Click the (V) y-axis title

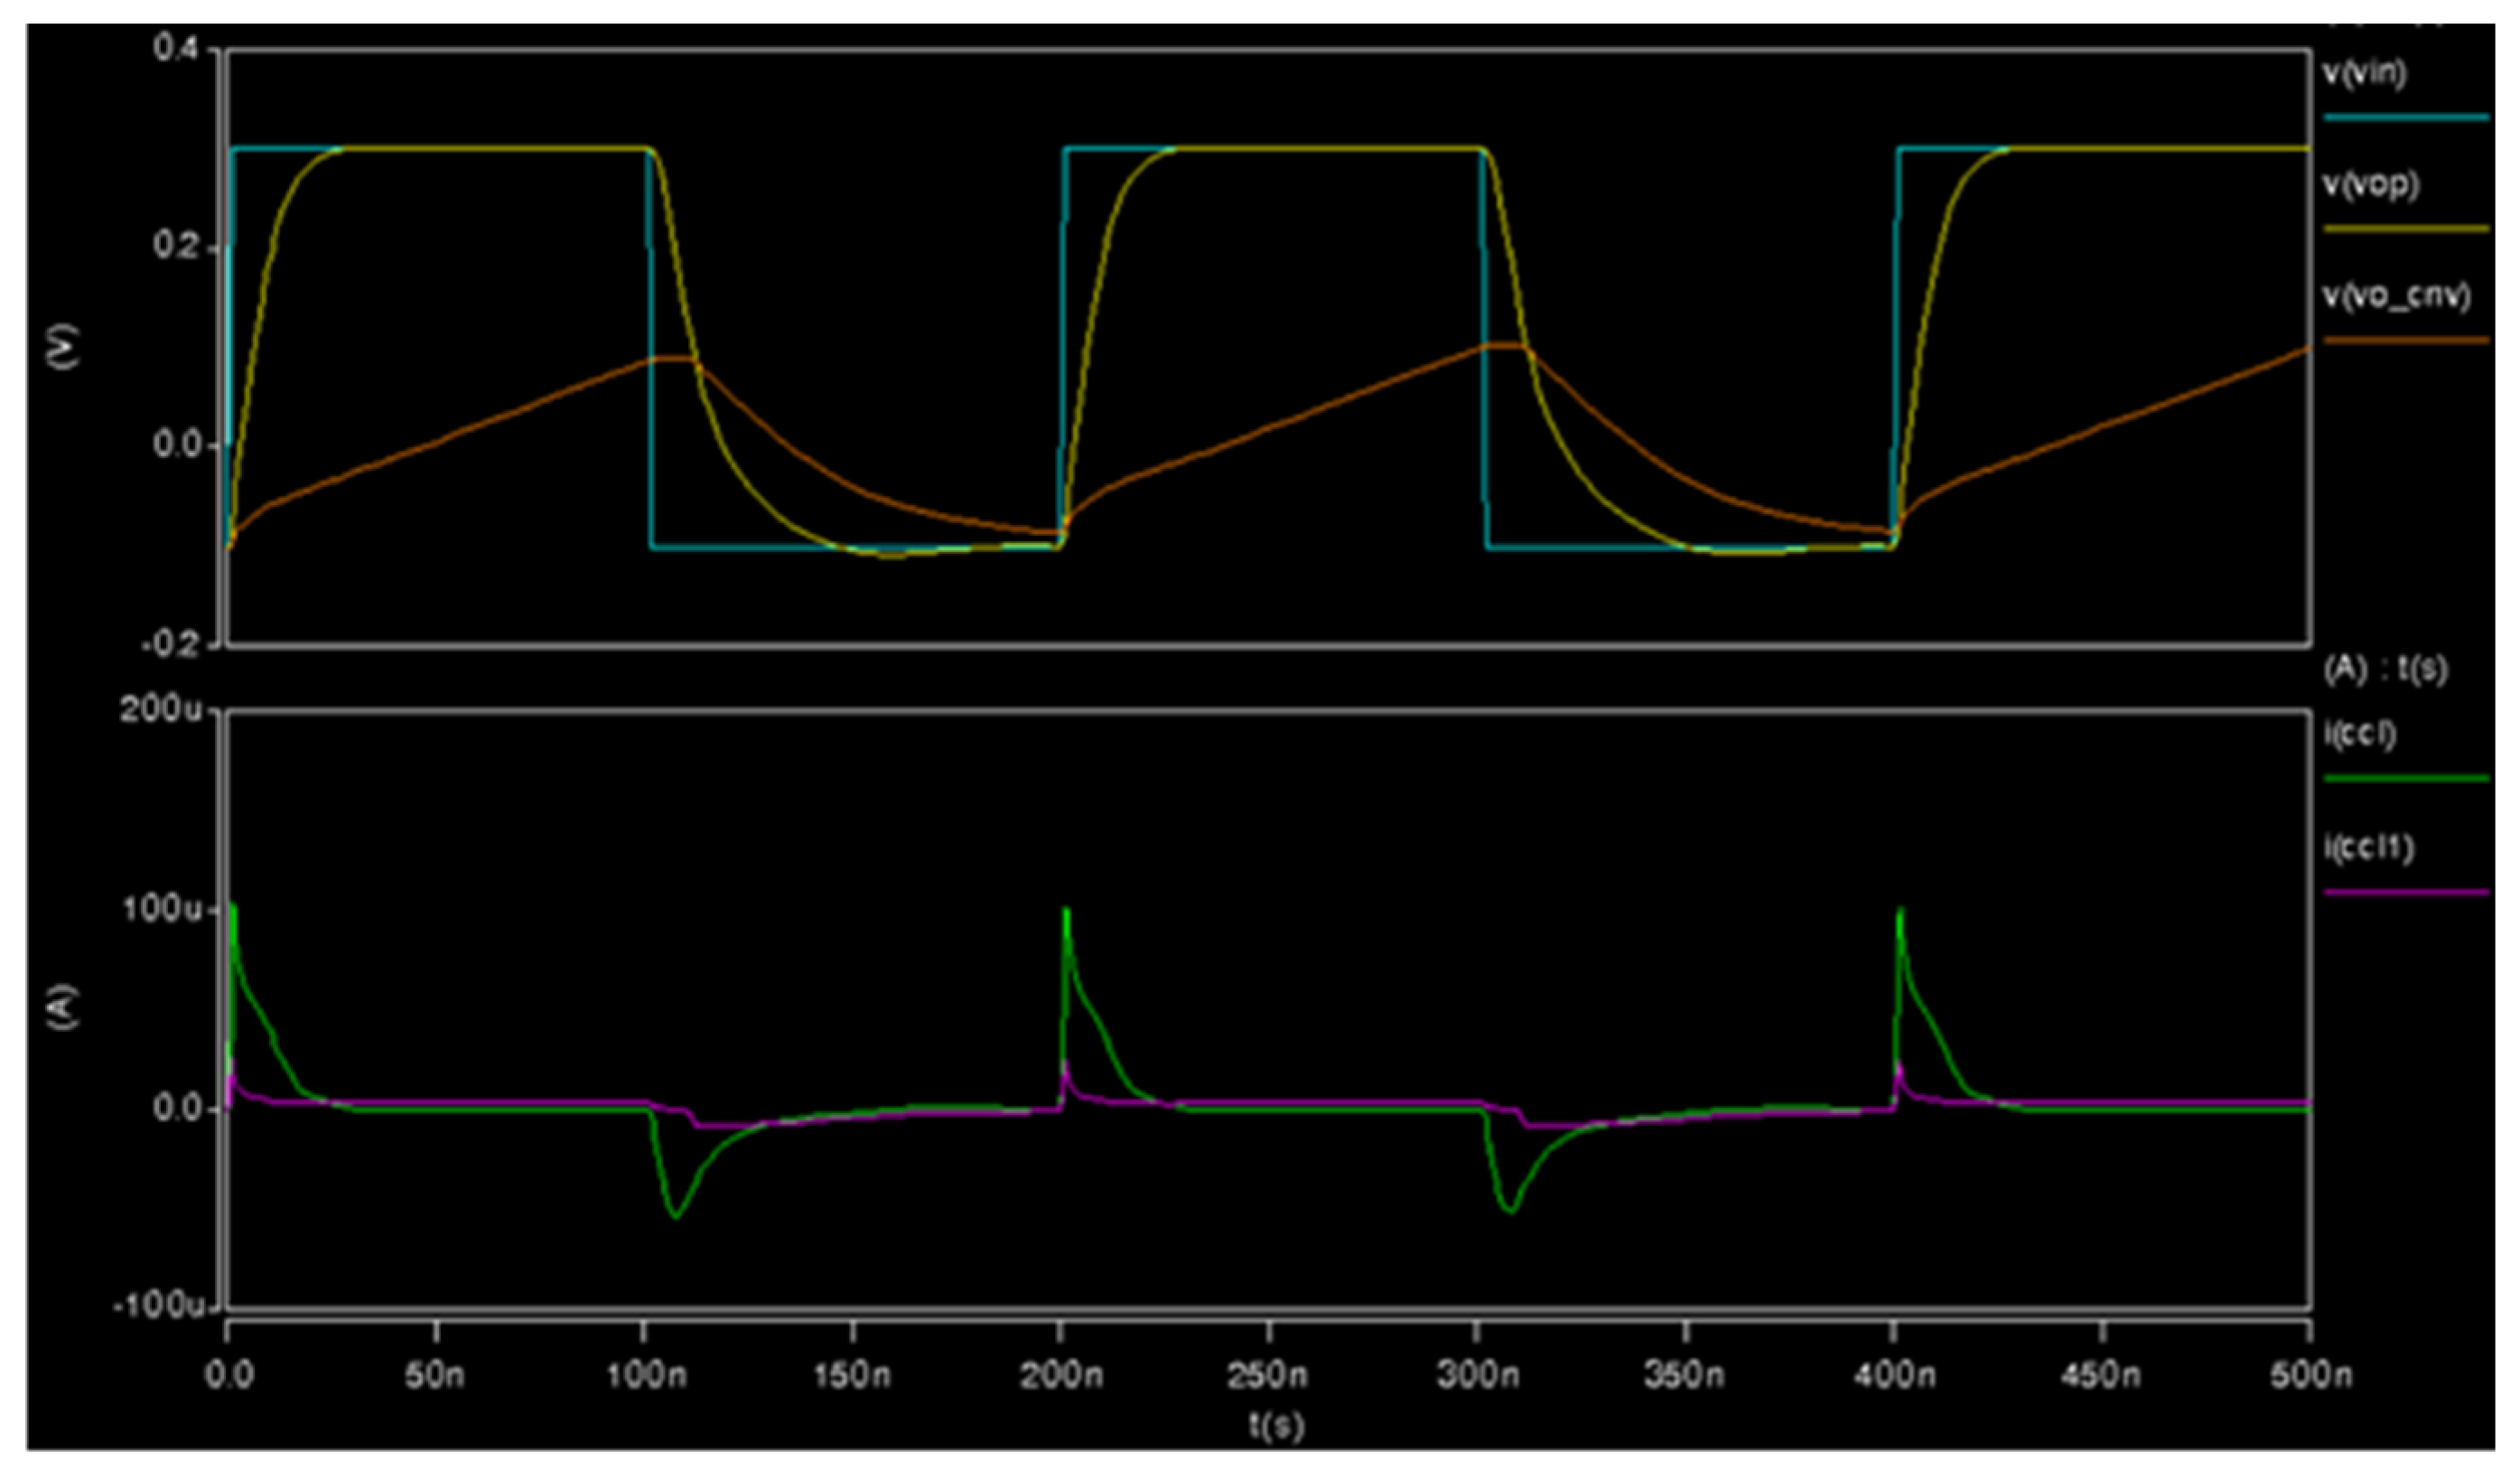pyautogui.click(x=66, y=347)
